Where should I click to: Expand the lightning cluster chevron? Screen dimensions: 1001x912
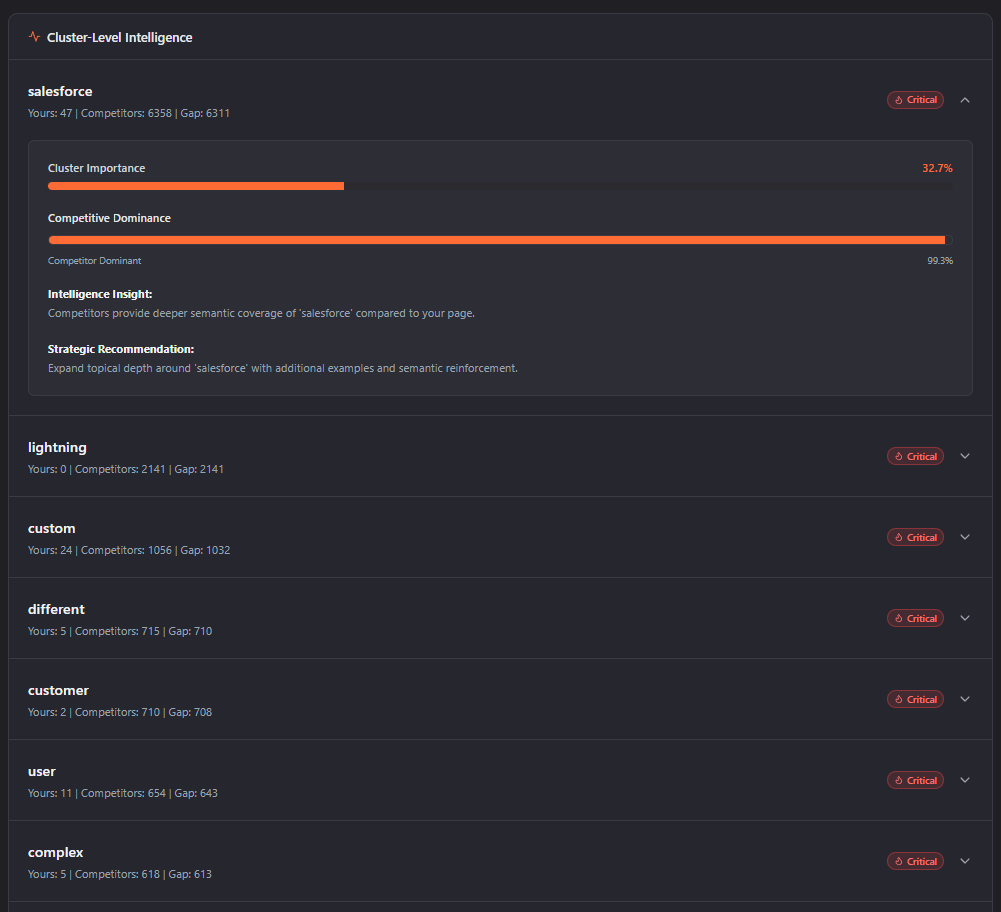(964, 456)
